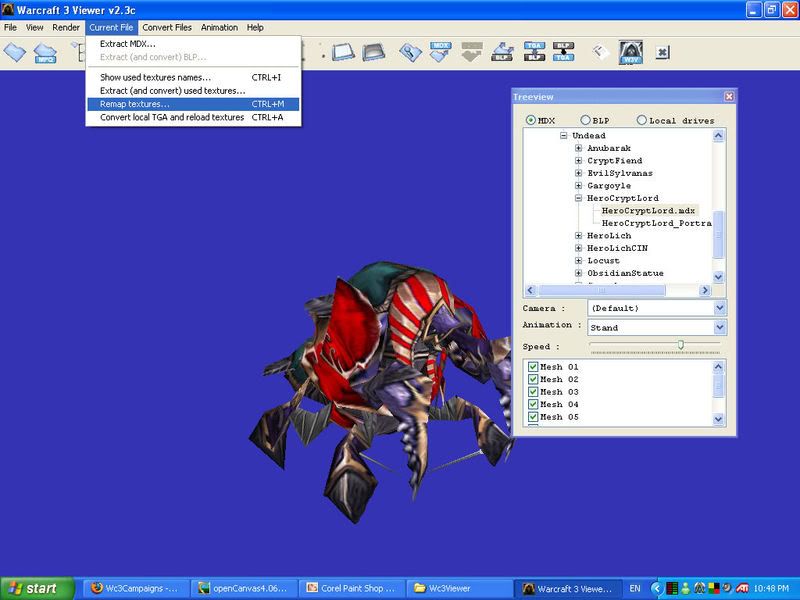Close the Treeview panel
800x600 pixels.
pyautogui.click(x=729, y=96)
